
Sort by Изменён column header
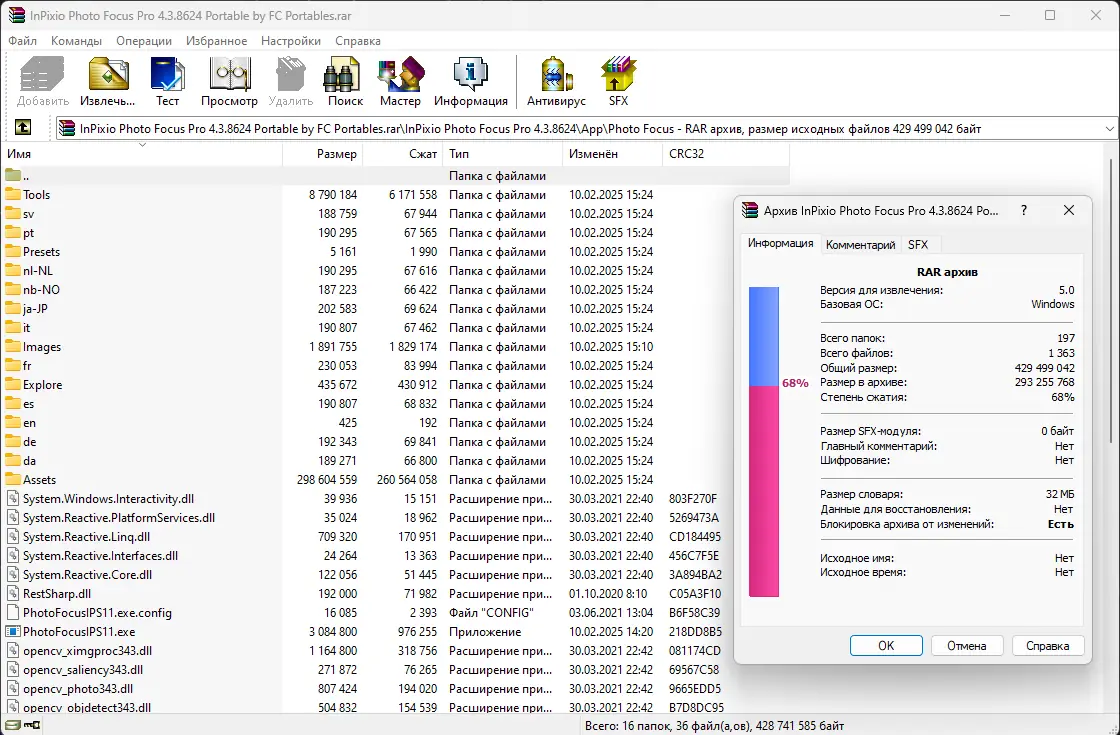point(613,154)
